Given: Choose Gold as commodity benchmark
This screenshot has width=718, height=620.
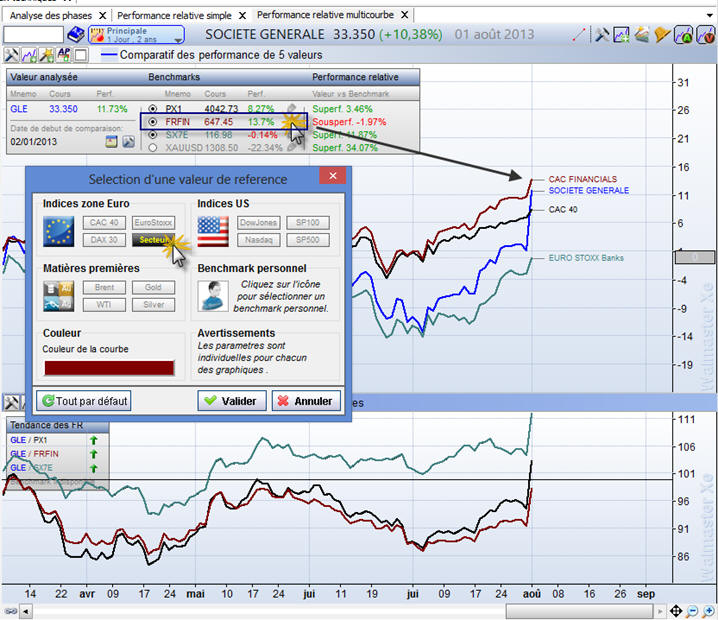Looking at the screenshot, I should click(x=153, y=288).
